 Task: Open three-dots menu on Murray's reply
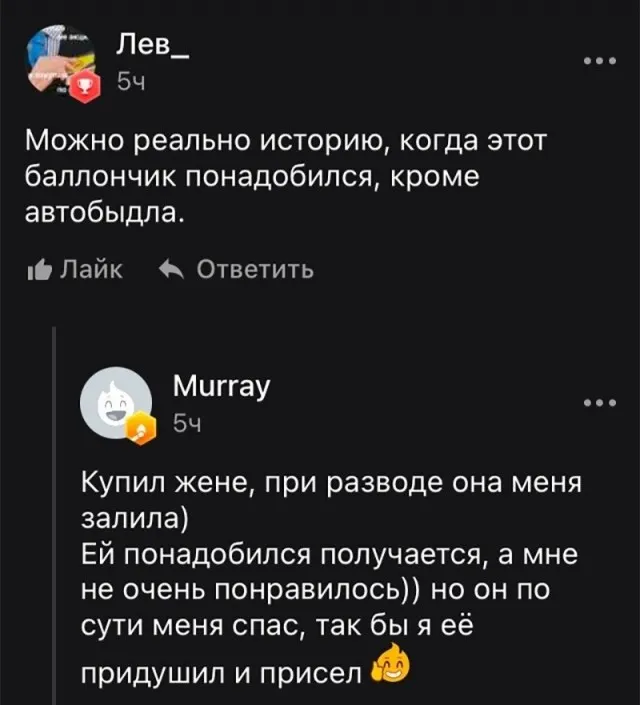click(x=605, y=403)
